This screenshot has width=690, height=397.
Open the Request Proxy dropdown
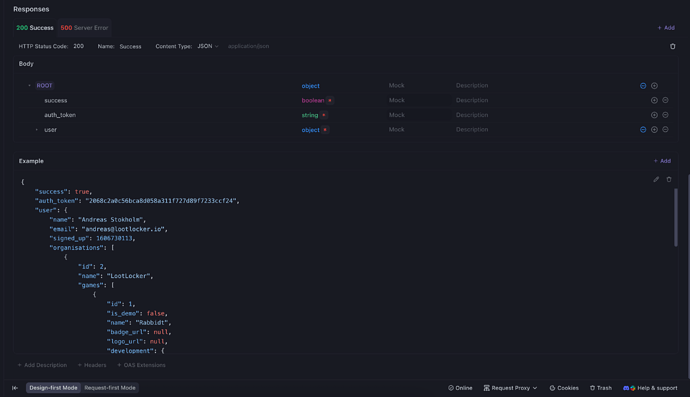(510, 388)
